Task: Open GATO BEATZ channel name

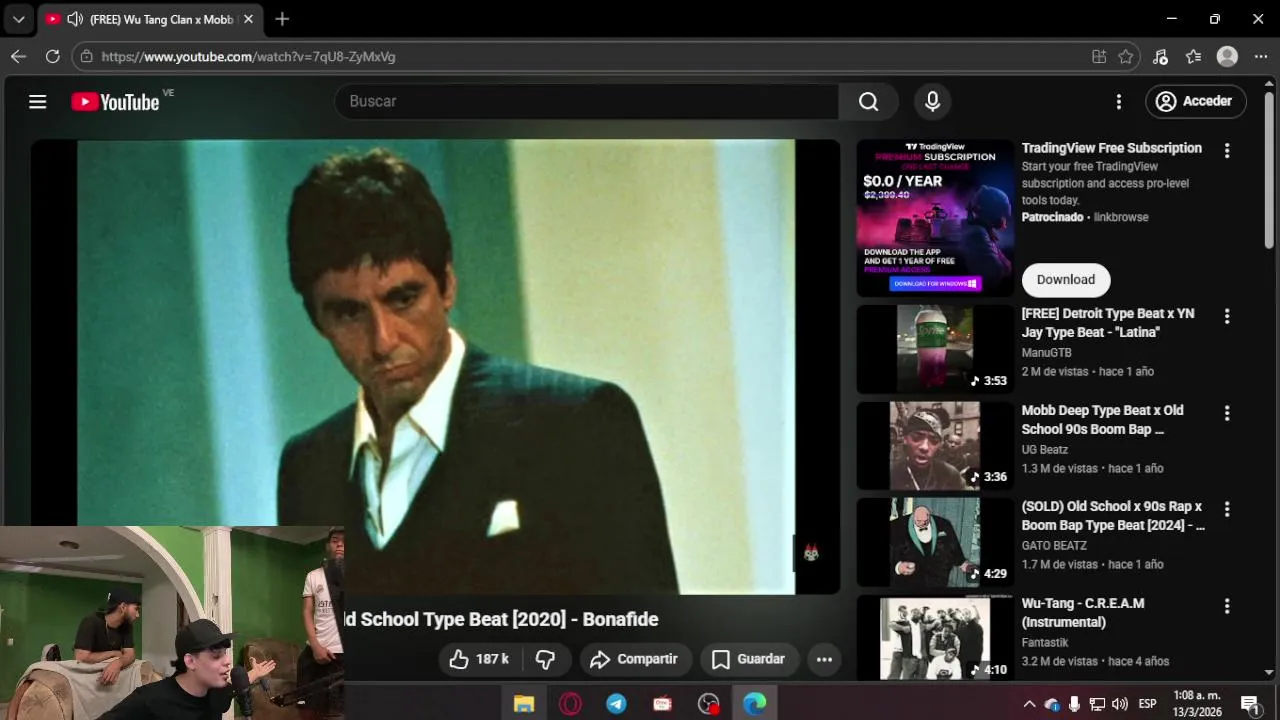Action: 1054,546
